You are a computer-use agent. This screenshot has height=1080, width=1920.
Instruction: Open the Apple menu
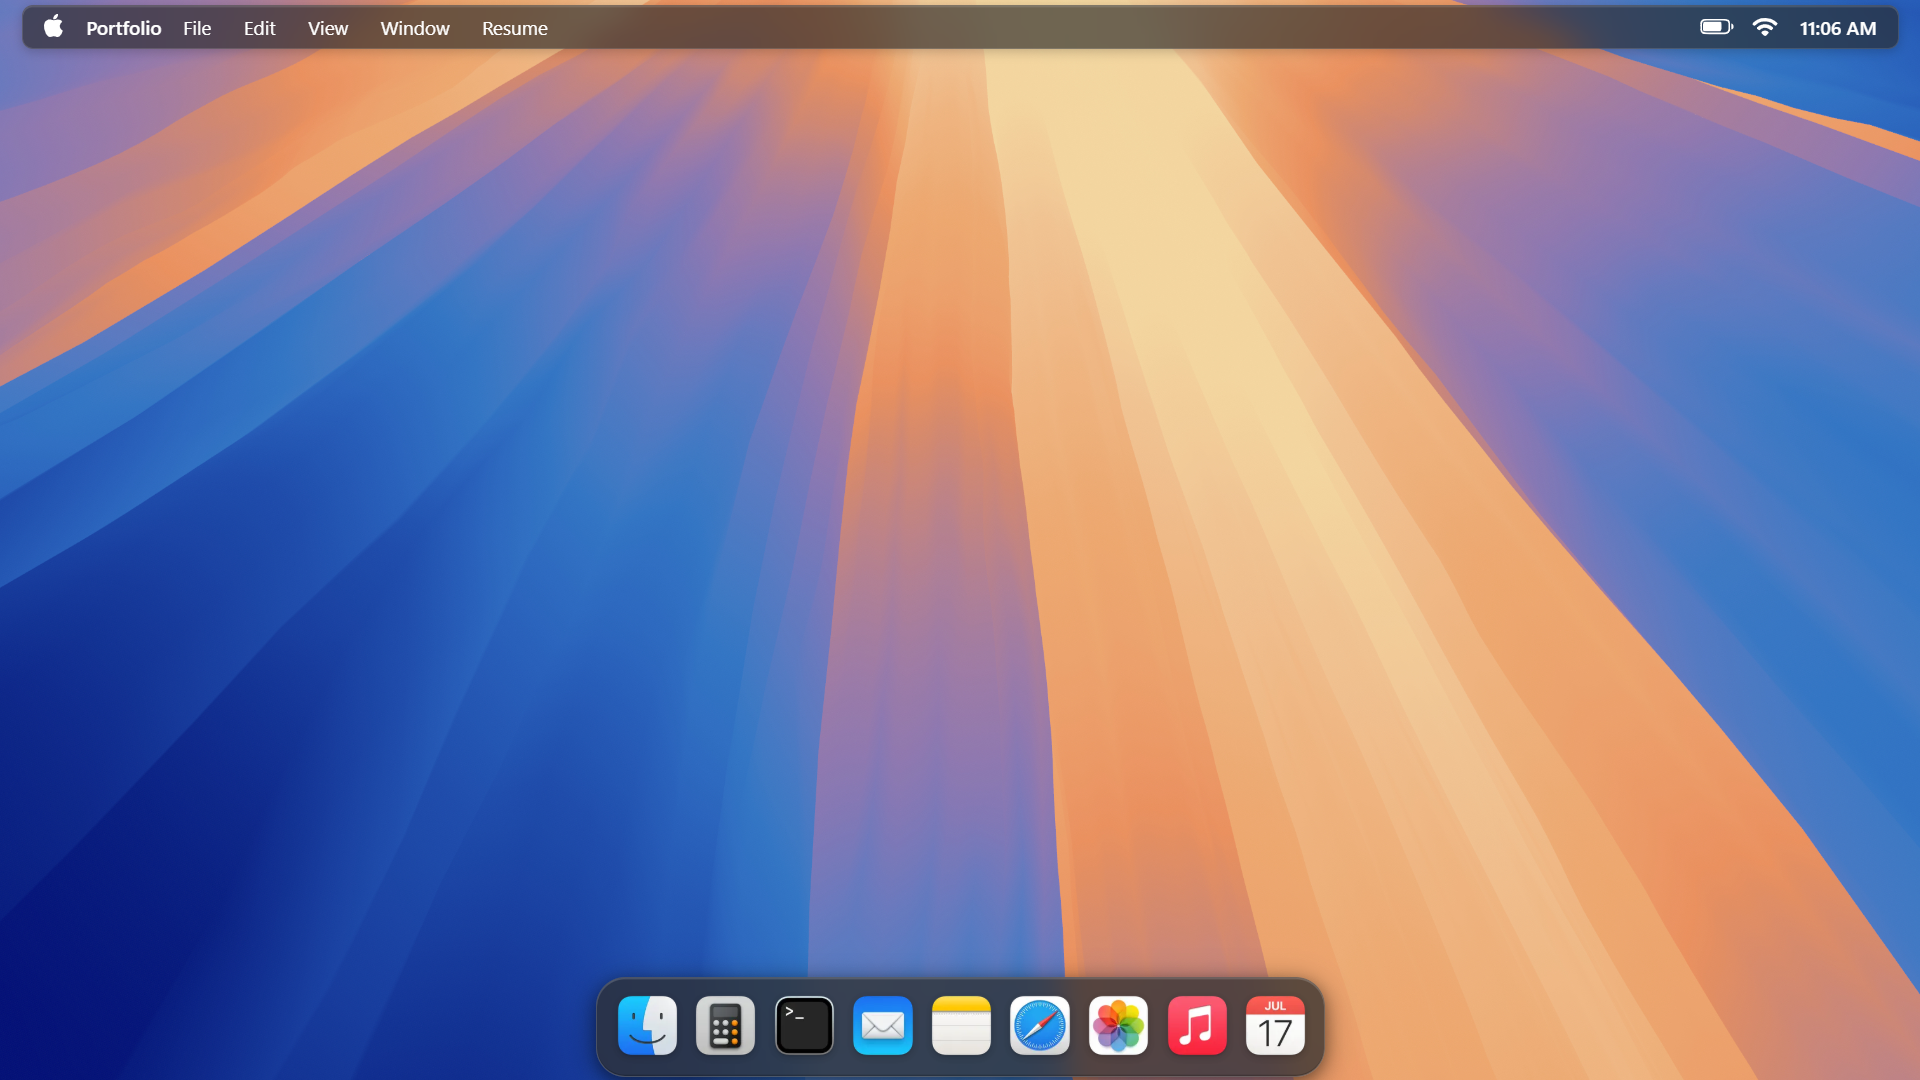[x=52, y=27]
